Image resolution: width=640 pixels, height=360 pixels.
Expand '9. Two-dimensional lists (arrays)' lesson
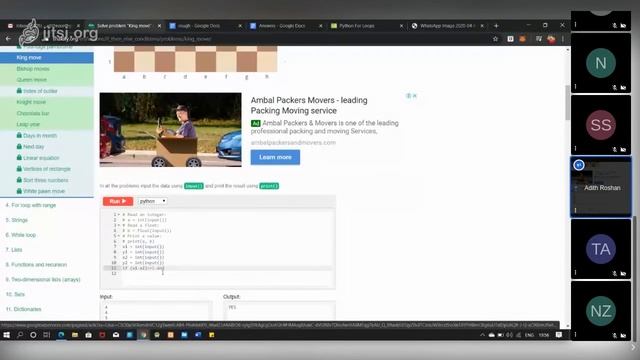tap(43, 279)
